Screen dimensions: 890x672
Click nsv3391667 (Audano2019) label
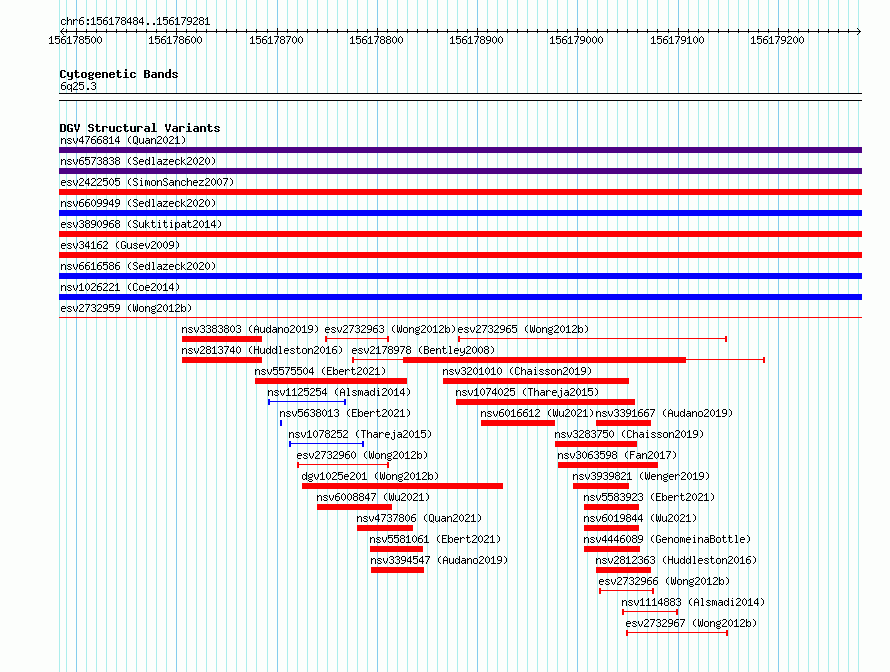[664, 413]
